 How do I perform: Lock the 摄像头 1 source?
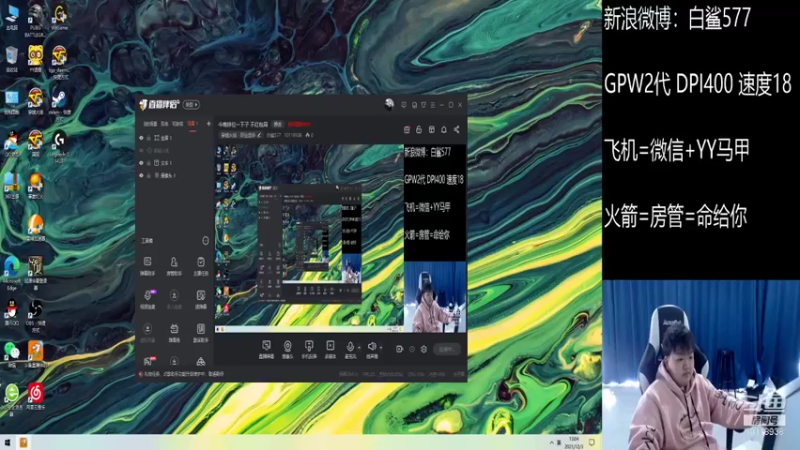149,175
